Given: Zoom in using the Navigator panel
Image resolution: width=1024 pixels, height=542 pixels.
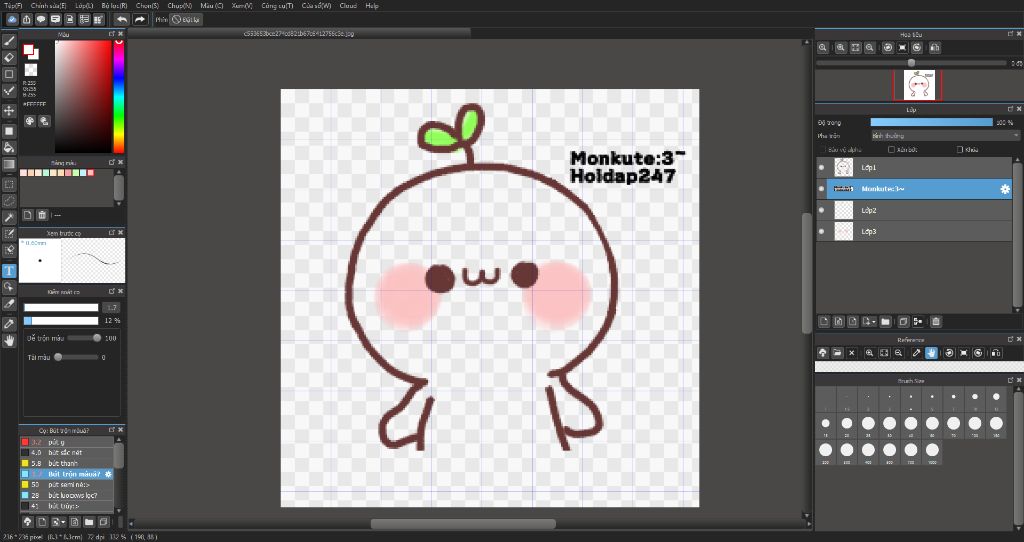Looking at the screenshot, I should point(840,48).
